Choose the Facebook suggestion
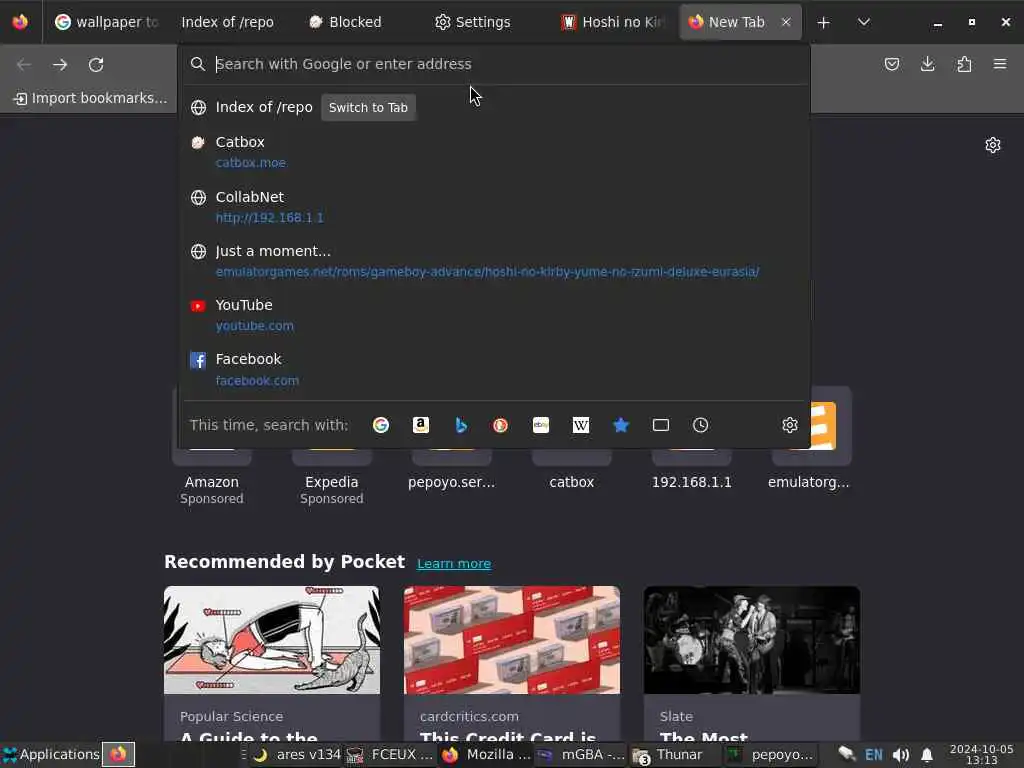This screenshot has width=1024, height=768. click(494, 370)
